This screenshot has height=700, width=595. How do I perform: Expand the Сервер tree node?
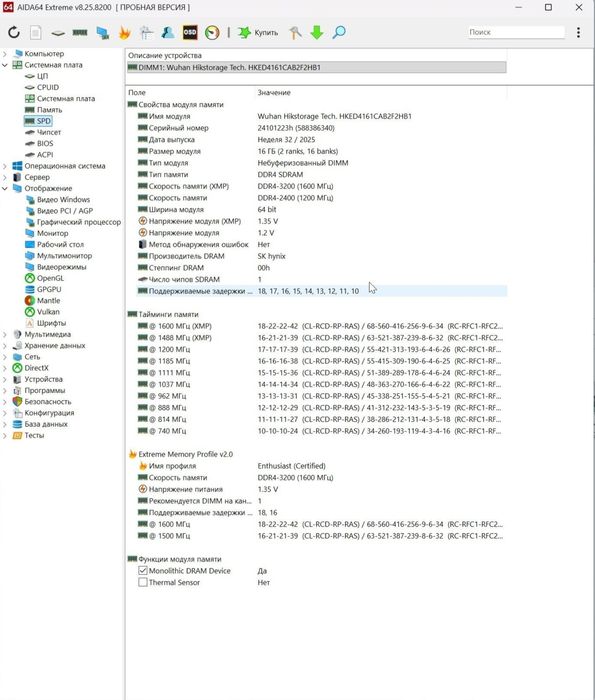click(x=5, y=177)
